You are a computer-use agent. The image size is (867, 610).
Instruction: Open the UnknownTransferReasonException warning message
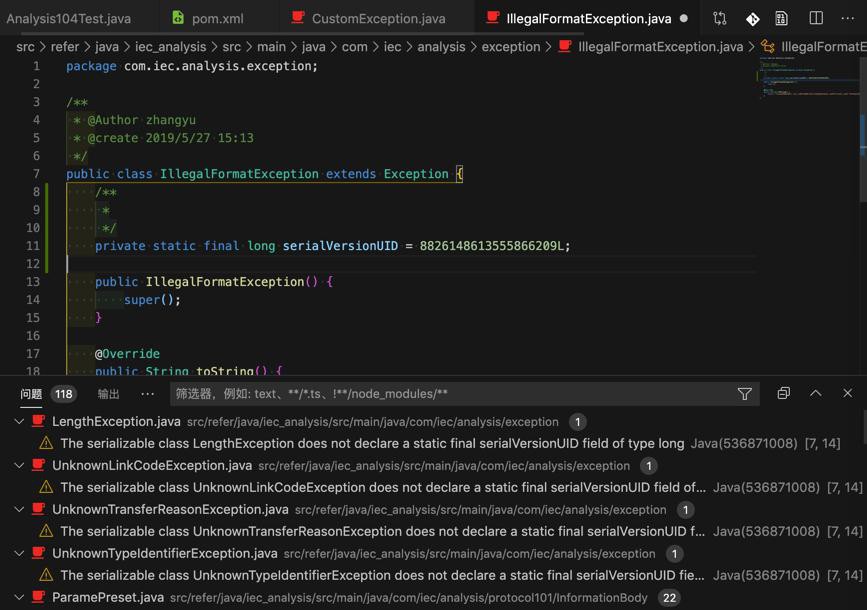[x=382, y=532]
